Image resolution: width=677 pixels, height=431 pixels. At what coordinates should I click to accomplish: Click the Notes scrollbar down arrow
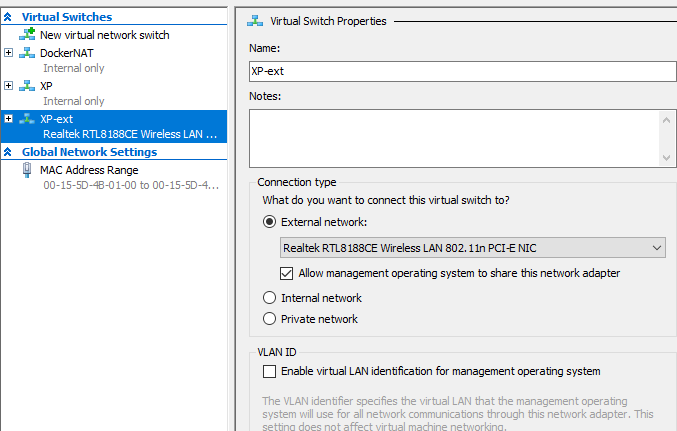[667, 157]
